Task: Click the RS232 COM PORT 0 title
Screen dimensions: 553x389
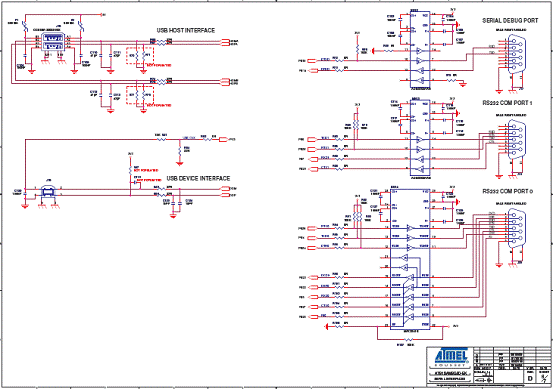Action: (508, 191)
